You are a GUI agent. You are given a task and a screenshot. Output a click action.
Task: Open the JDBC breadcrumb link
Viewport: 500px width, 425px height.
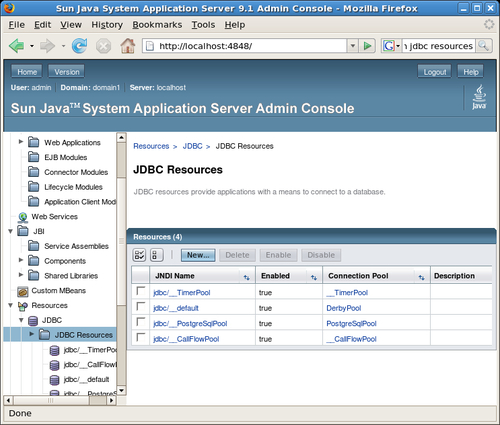[x=192, y=146]
